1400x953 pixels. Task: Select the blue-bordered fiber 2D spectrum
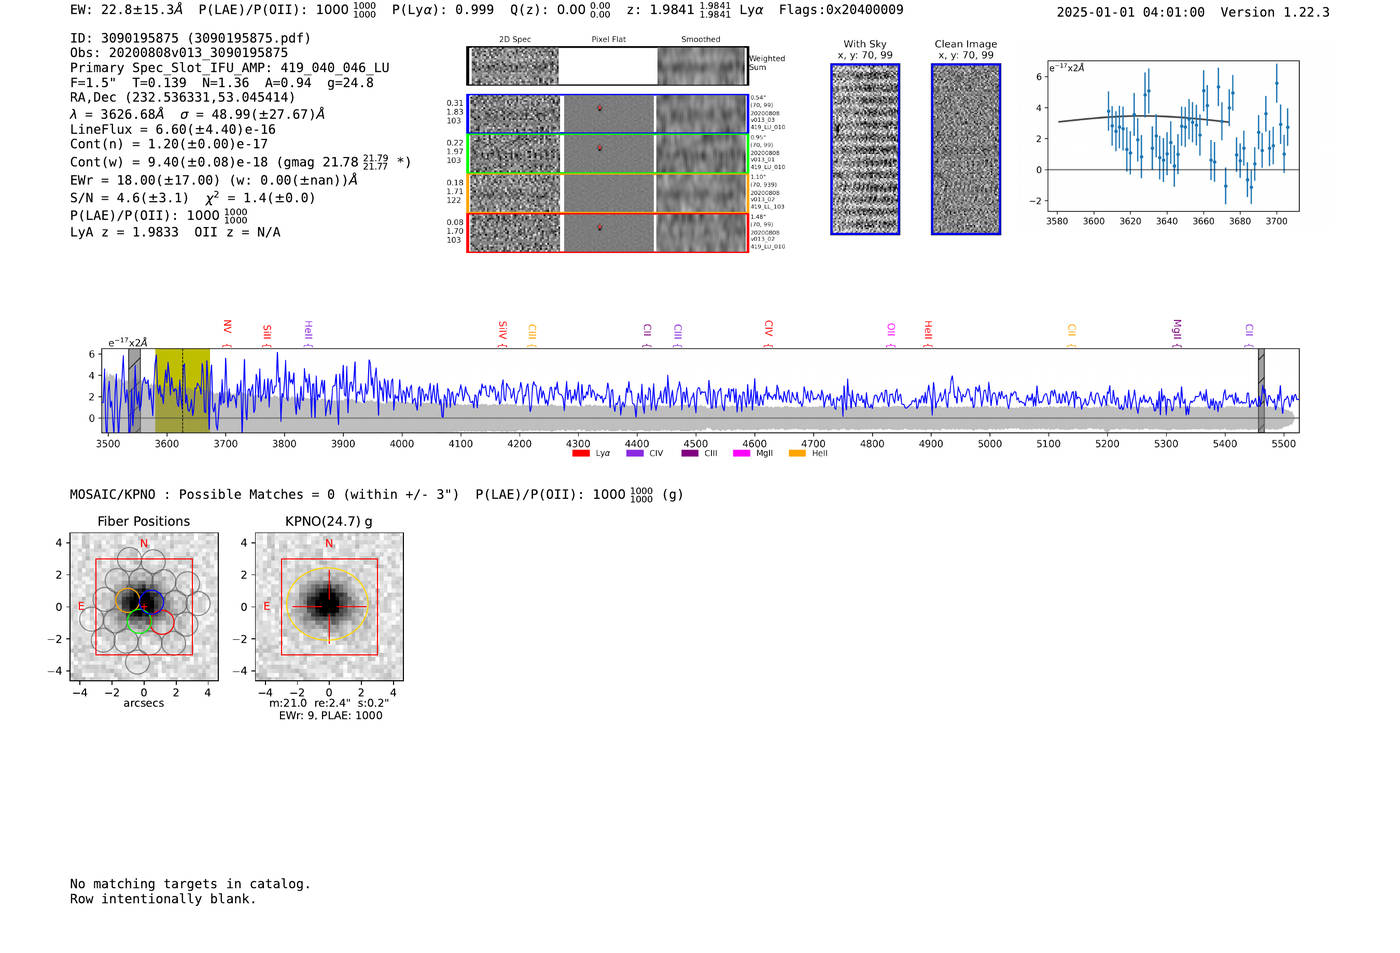click(x=515, y=114)
